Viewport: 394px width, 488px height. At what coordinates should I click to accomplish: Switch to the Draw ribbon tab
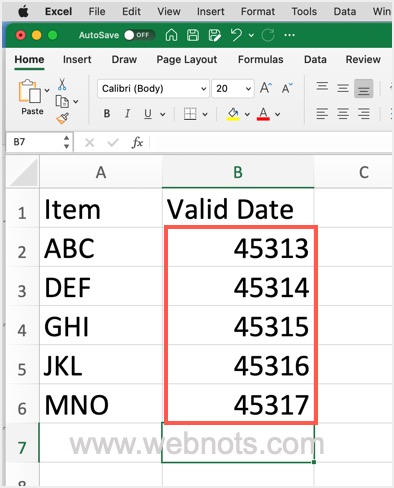[x=124, y=59]
